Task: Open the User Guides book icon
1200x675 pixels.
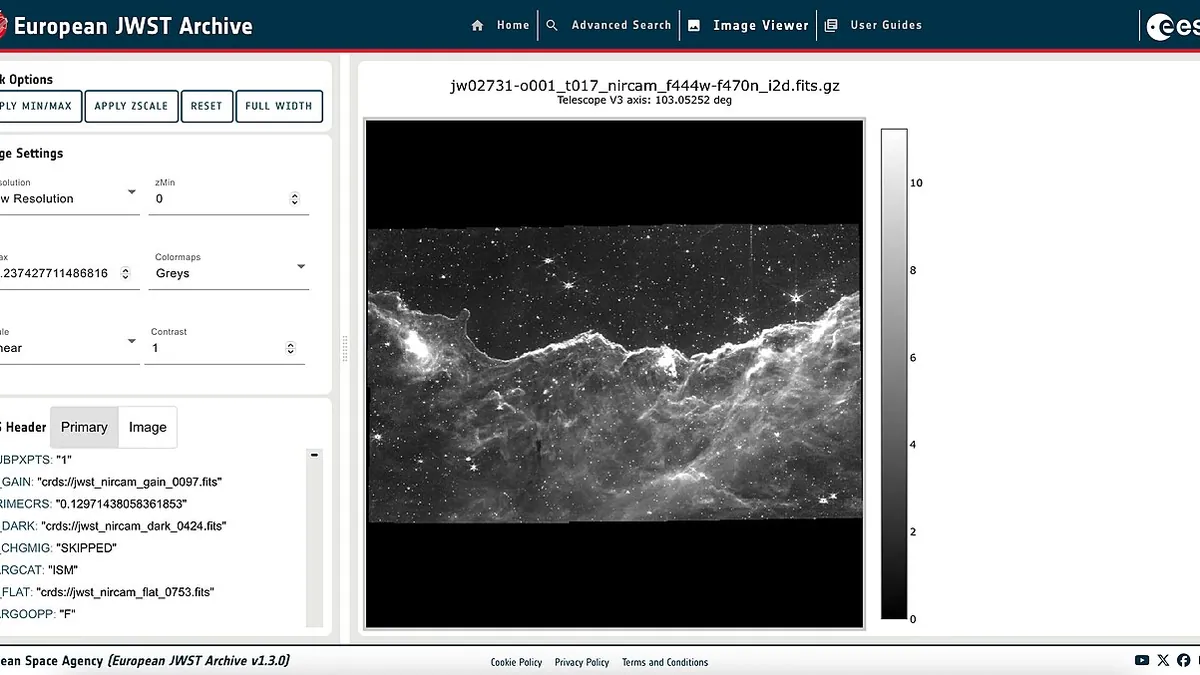Action: (x=830, y=26)
